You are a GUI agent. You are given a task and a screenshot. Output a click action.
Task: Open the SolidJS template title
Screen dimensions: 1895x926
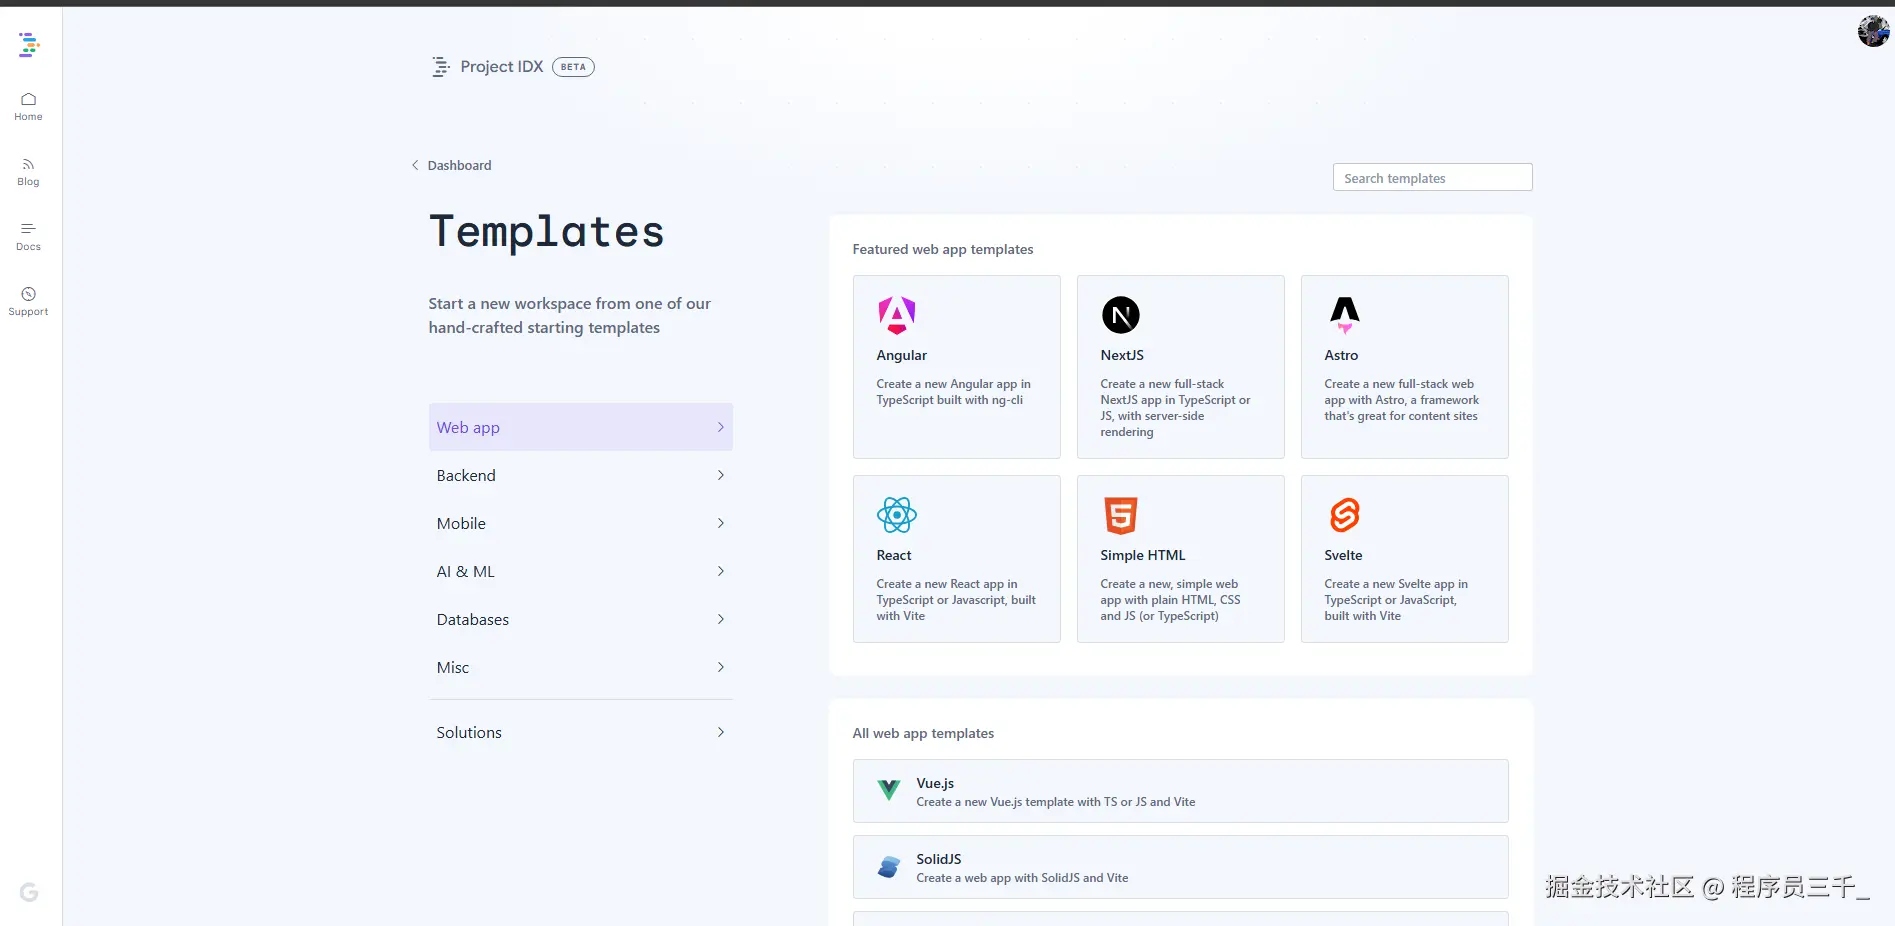tap(939, 859)
